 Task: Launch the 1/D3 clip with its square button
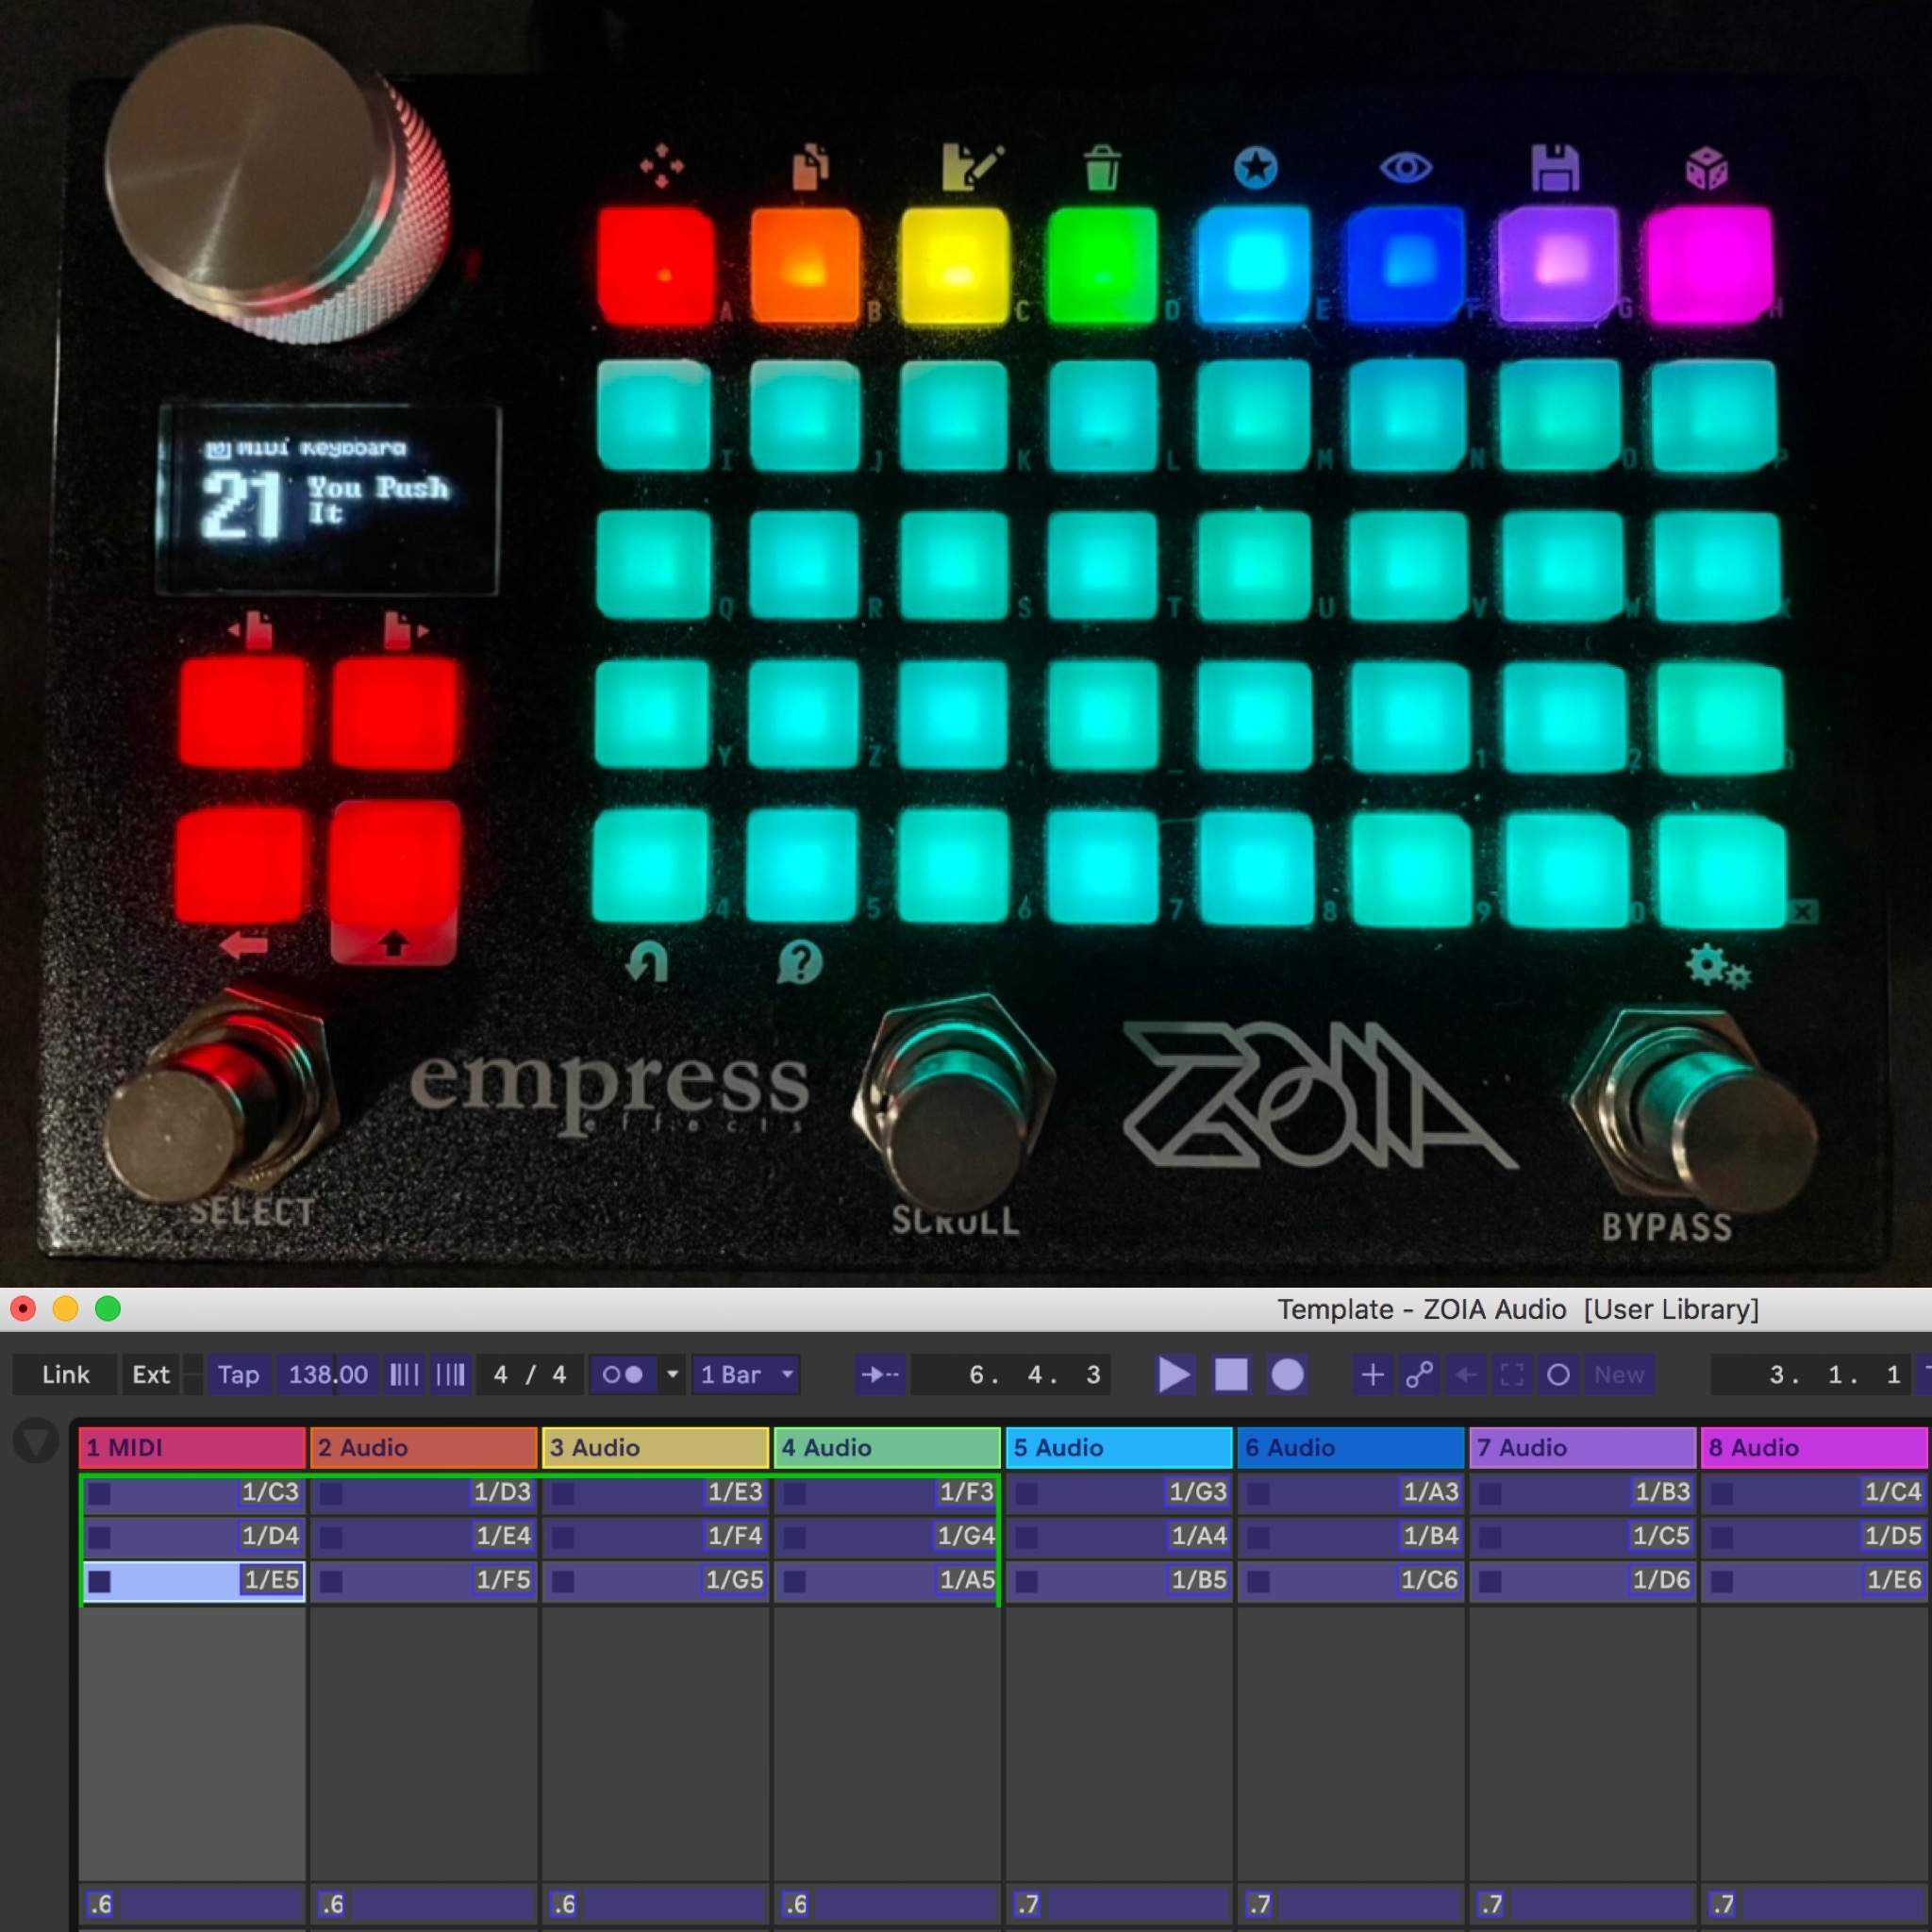pos(331,1493)
